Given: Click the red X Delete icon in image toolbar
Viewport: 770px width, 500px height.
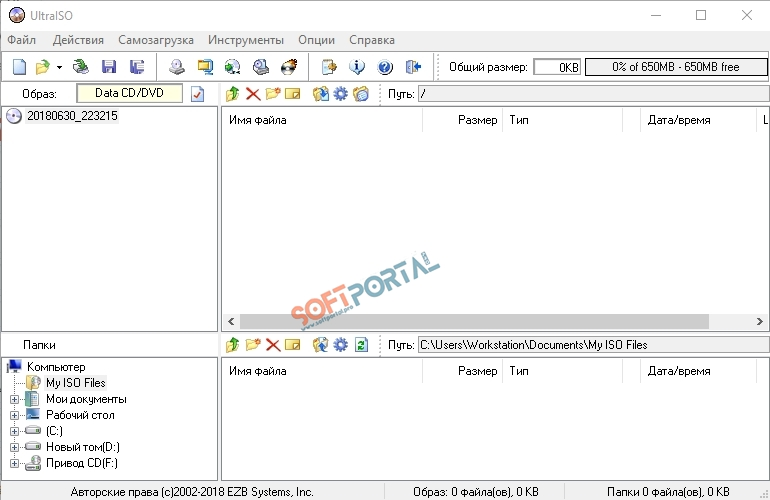Looking at the screenshot, I should tap(253, 94).
